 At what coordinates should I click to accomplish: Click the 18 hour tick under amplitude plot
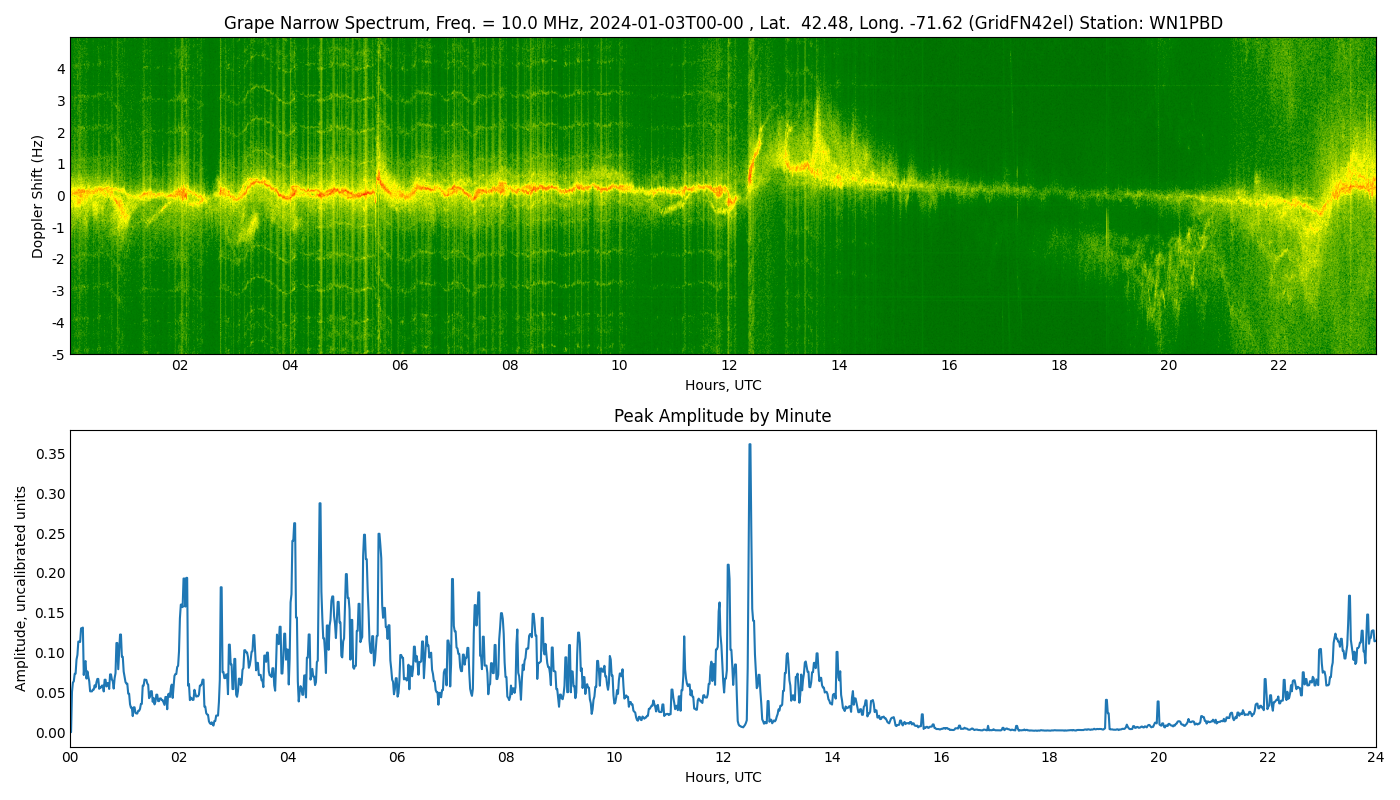tap(1049, 758)
